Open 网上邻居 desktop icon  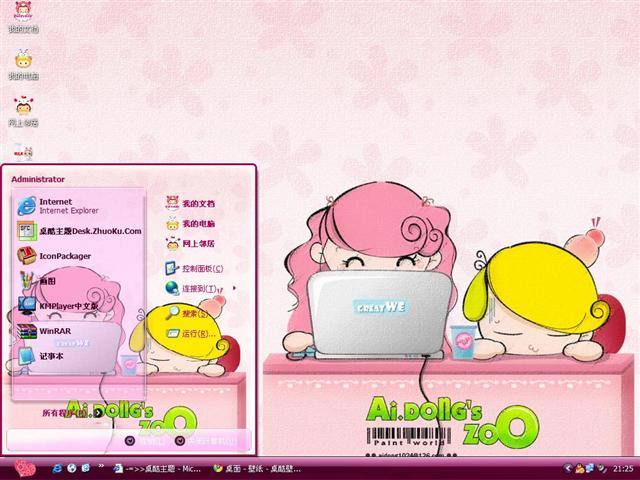(x=23, y=111)
